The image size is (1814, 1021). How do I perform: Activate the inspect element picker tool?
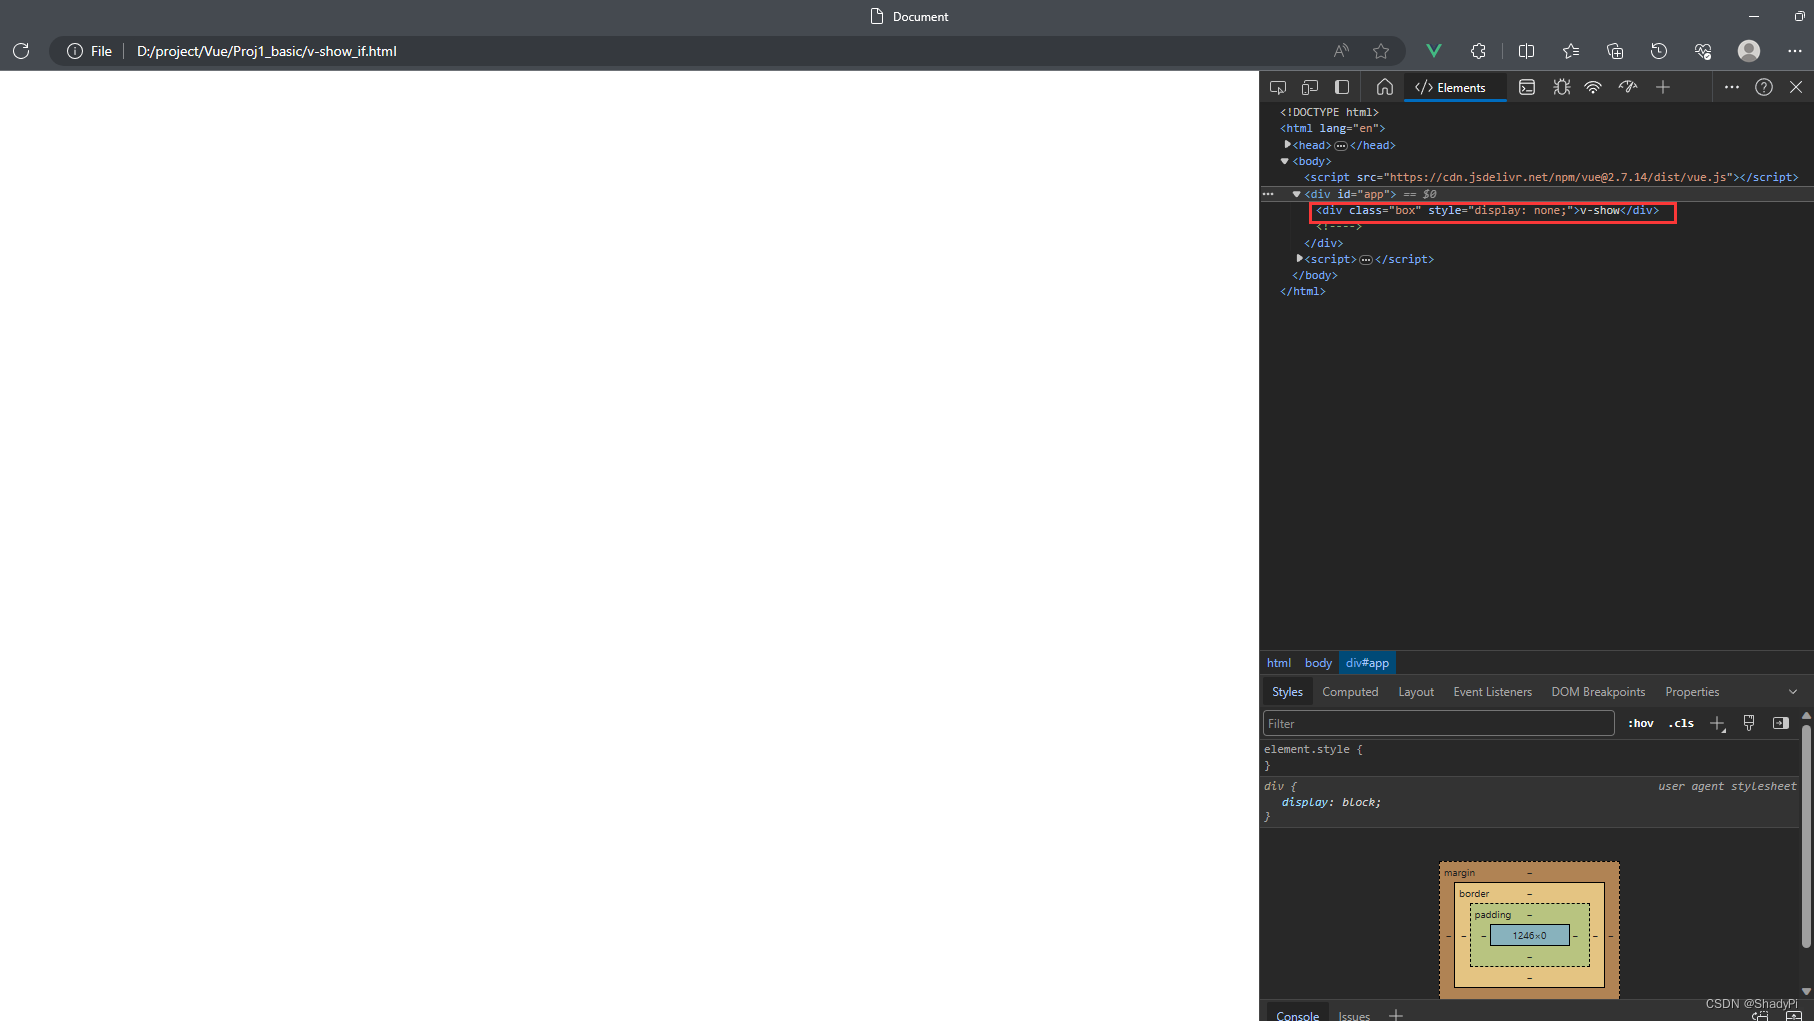(x=1278, y=87)
